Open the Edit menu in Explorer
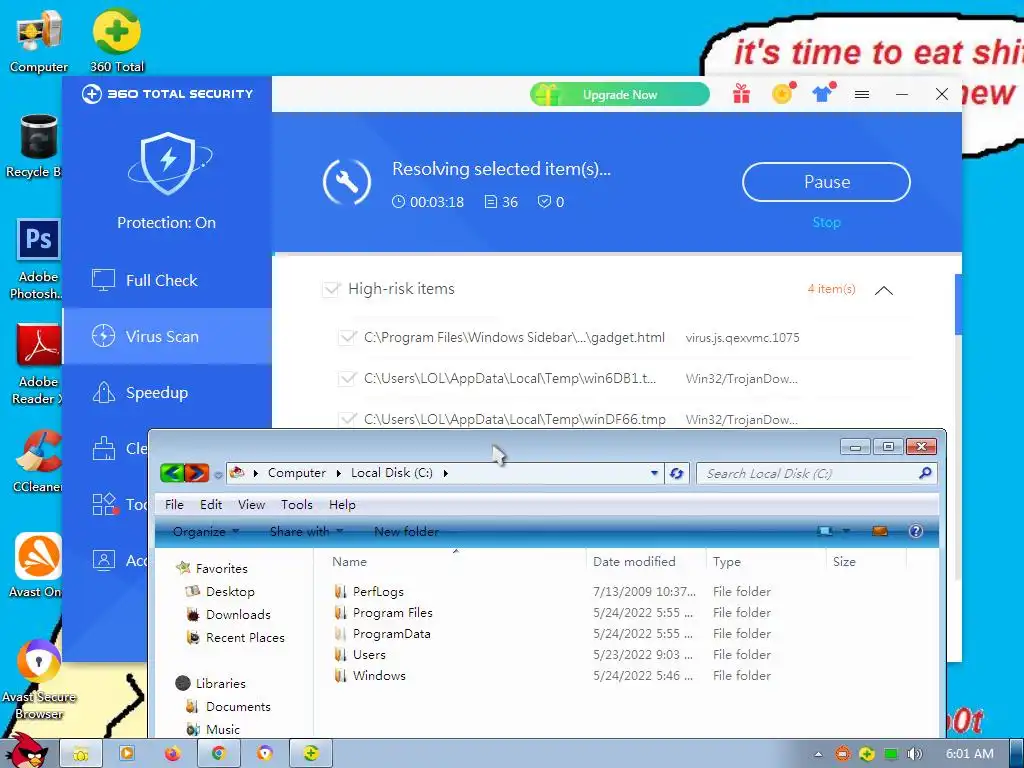1024x768 pixels. coord(211,504)
